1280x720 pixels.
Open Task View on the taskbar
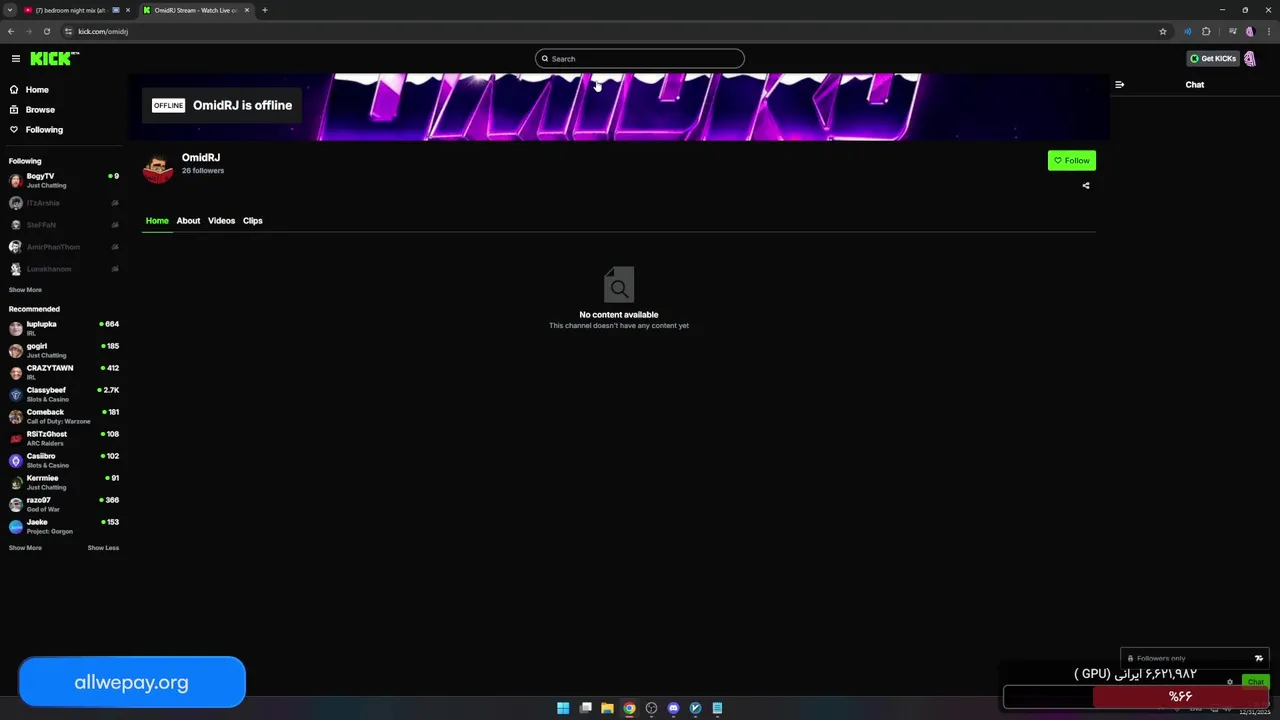click(585, 708)
